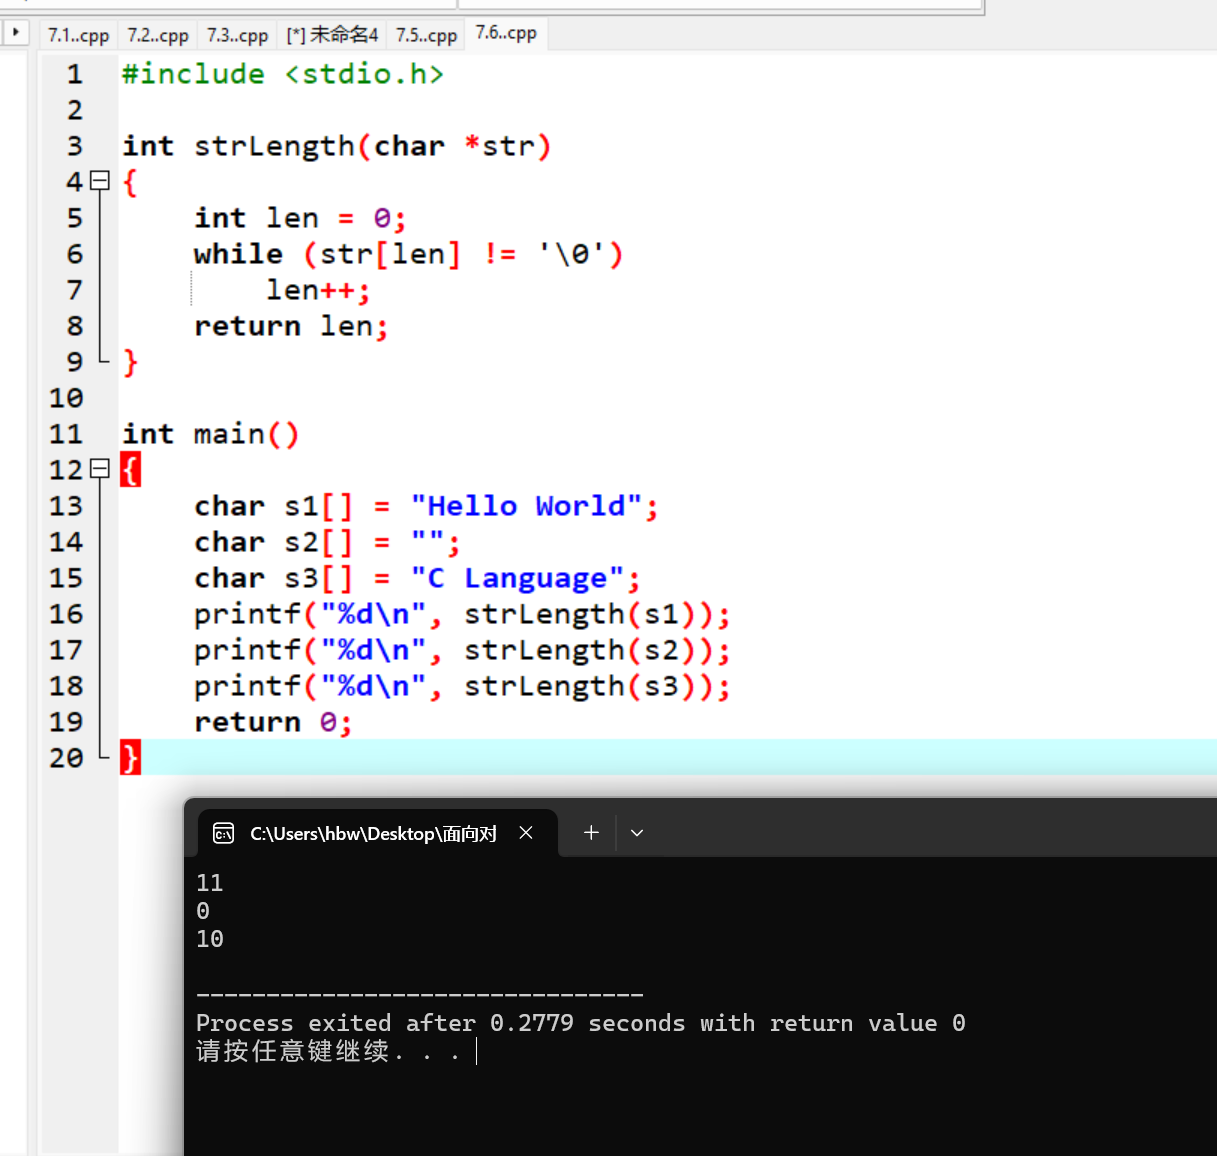Click the highlighted closing brace on line 20
1217x1156 pixels.
(130, 758)
